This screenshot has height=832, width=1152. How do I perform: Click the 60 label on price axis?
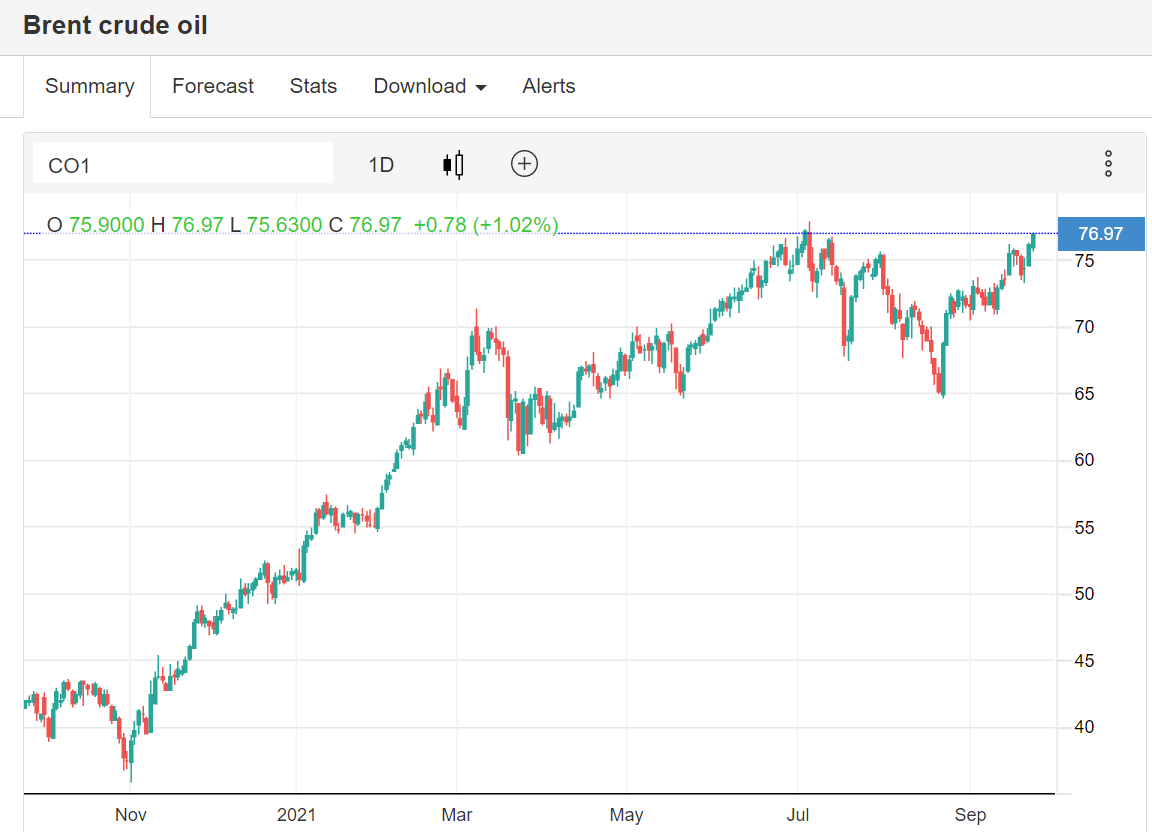1084,460
